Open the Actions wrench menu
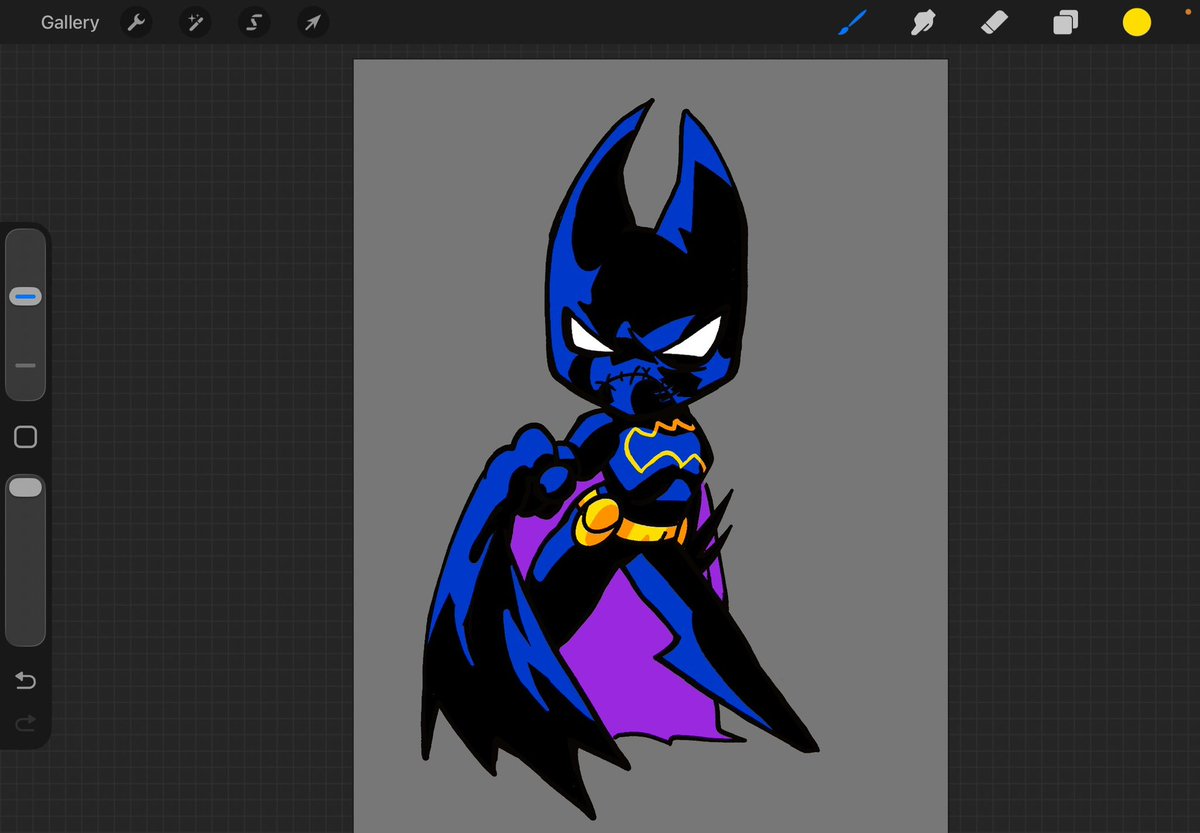Viewport: 1200px width, 833px height. (x=136, y=22)
